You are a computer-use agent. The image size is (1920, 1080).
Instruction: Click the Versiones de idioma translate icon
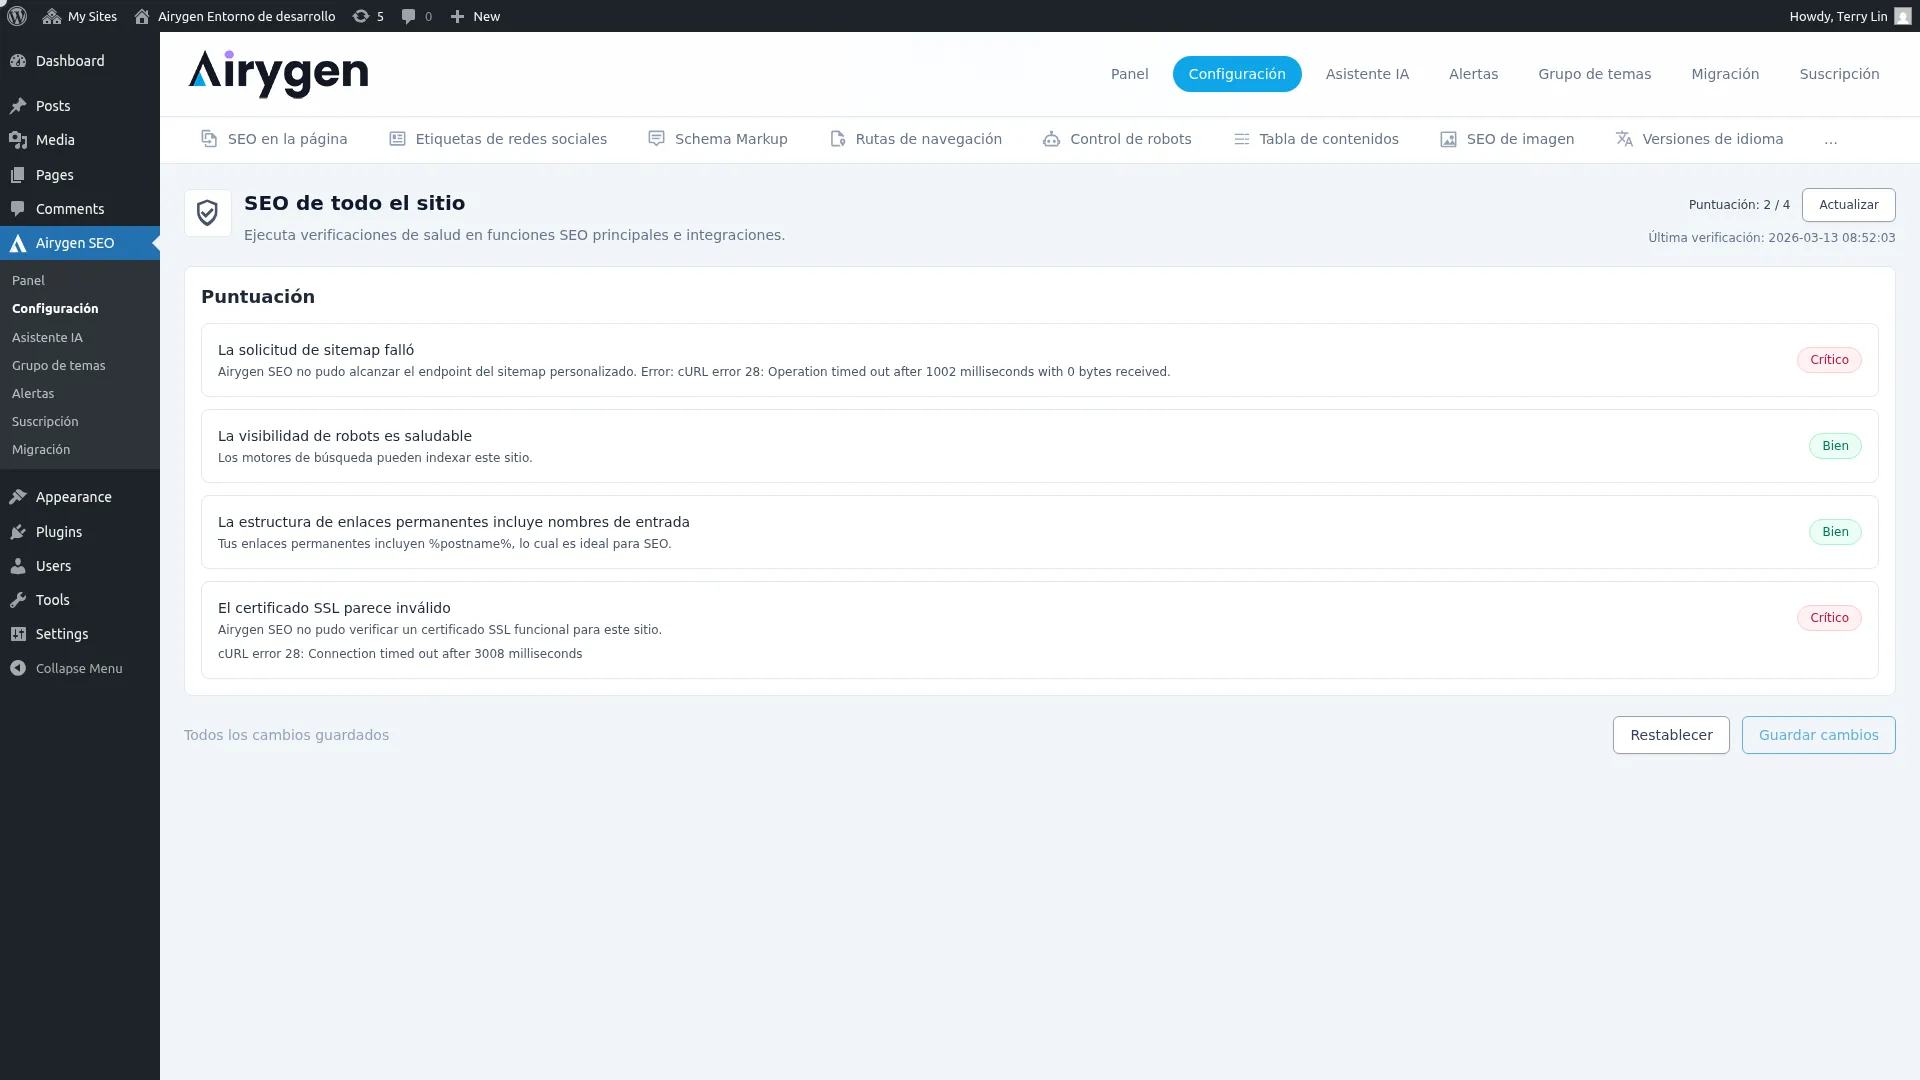click(1624, 139)
